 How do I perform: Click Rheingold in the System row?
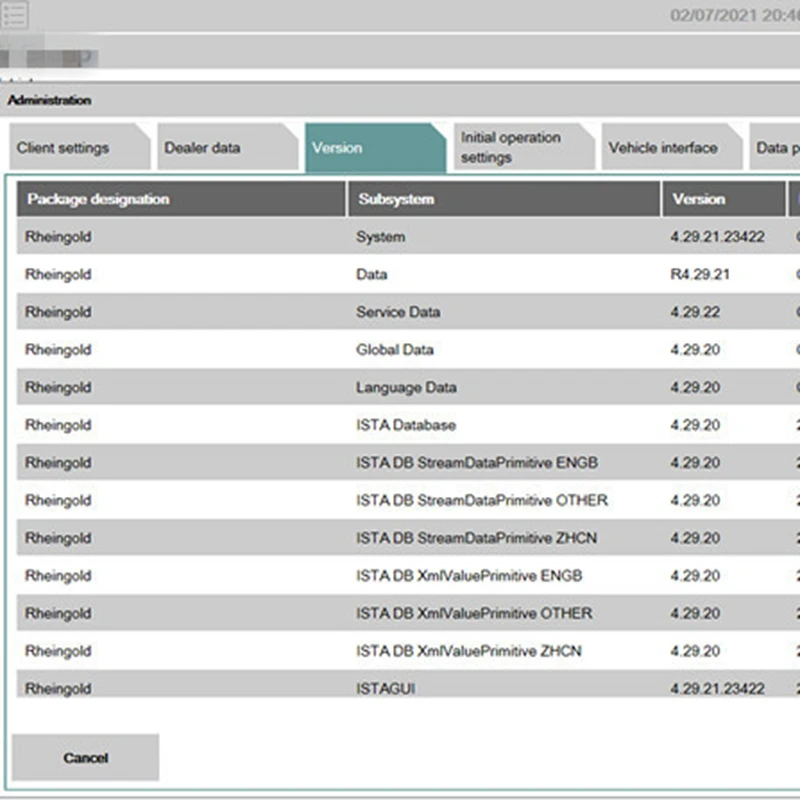(x=58, y=237)
